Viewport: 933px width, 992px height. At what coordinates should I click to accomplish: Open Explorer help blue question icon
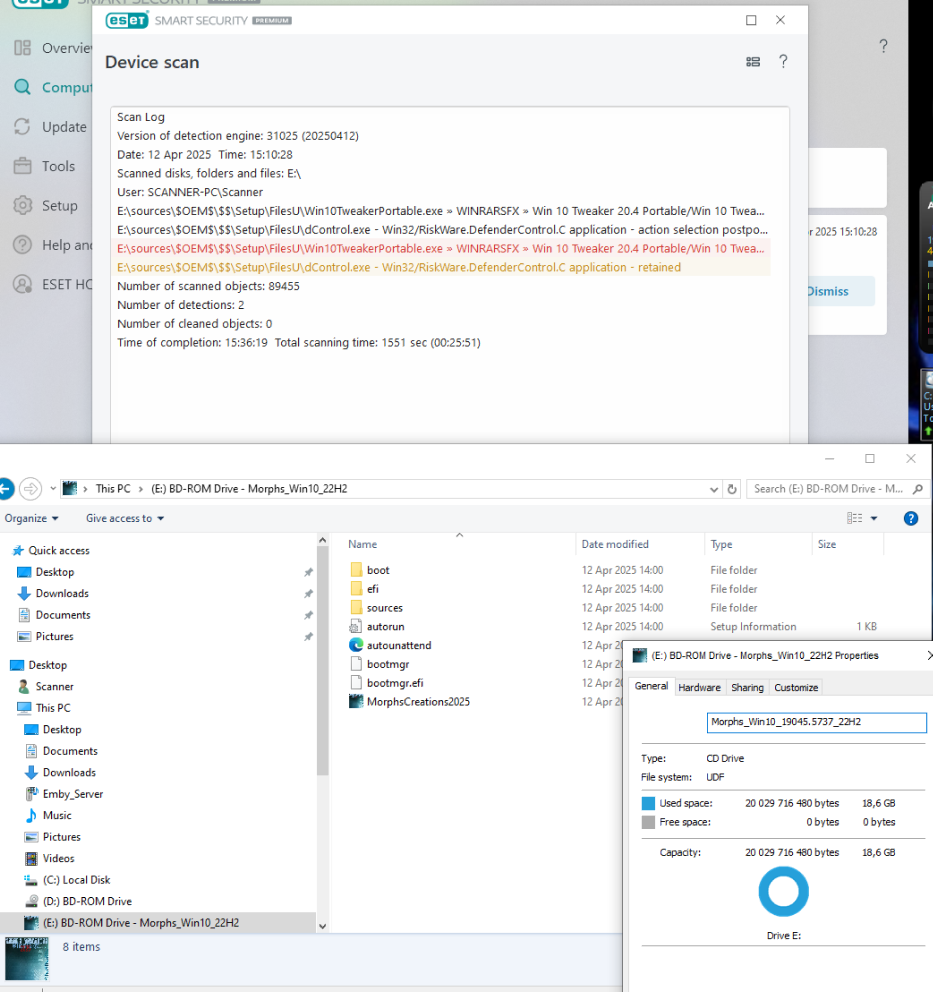point(911,518)
